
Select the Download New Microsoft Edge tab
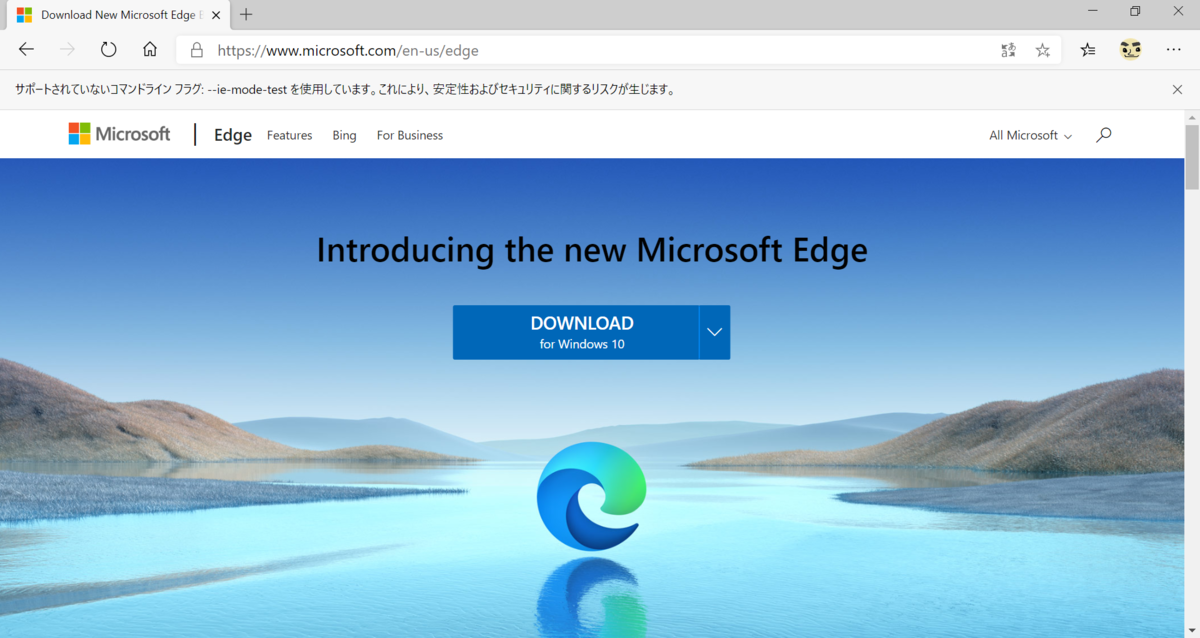[x=117, y=15]
